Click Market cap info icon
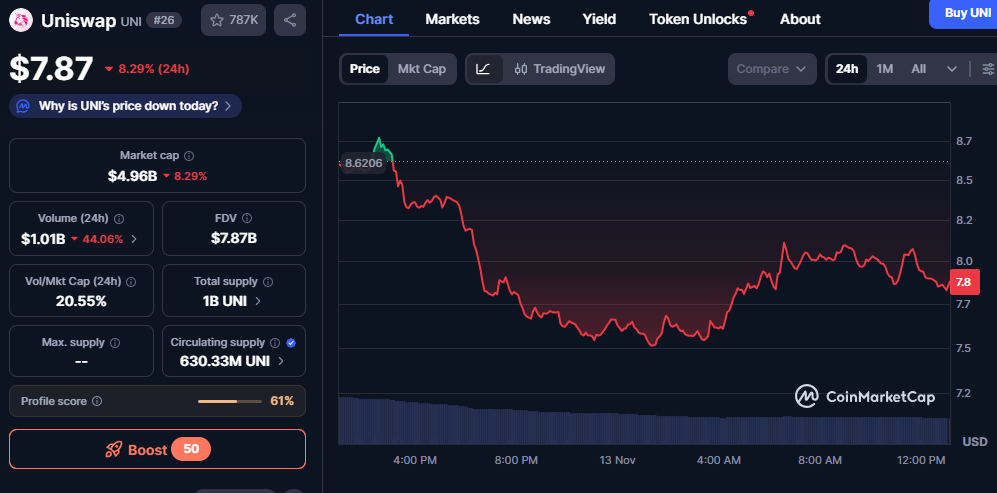The image size is (997, 493). (x=190, y=156)
